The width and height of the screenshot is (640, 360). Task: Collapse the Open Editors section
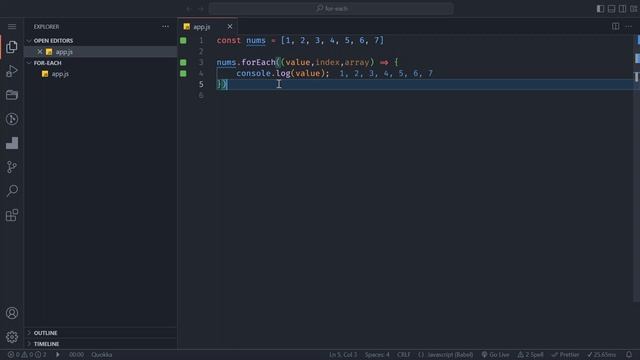point(53,41)
